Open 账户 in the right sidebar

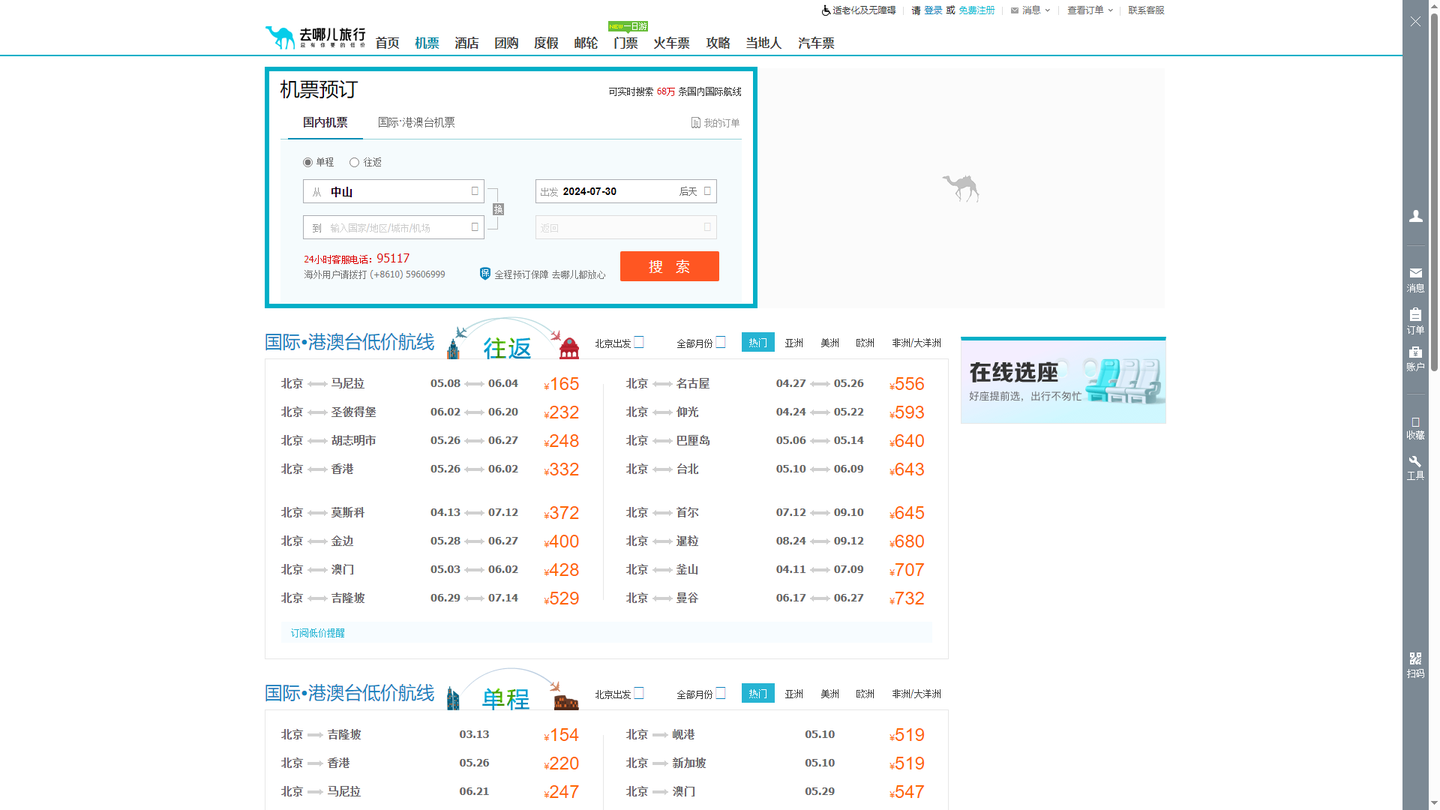click(1416, 359)
